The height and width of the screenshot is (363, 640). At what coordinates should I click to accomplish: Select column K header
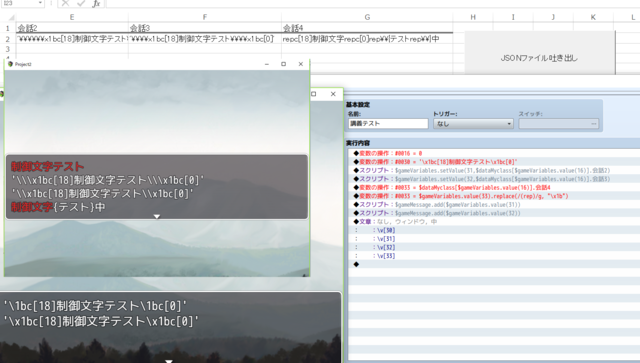coord(593,17)
